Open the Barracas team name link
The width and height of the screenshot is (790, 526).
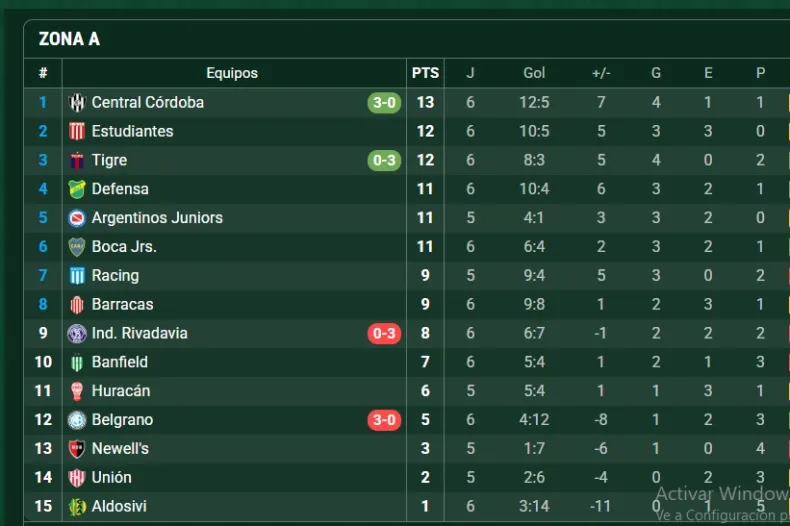point(122,304)
